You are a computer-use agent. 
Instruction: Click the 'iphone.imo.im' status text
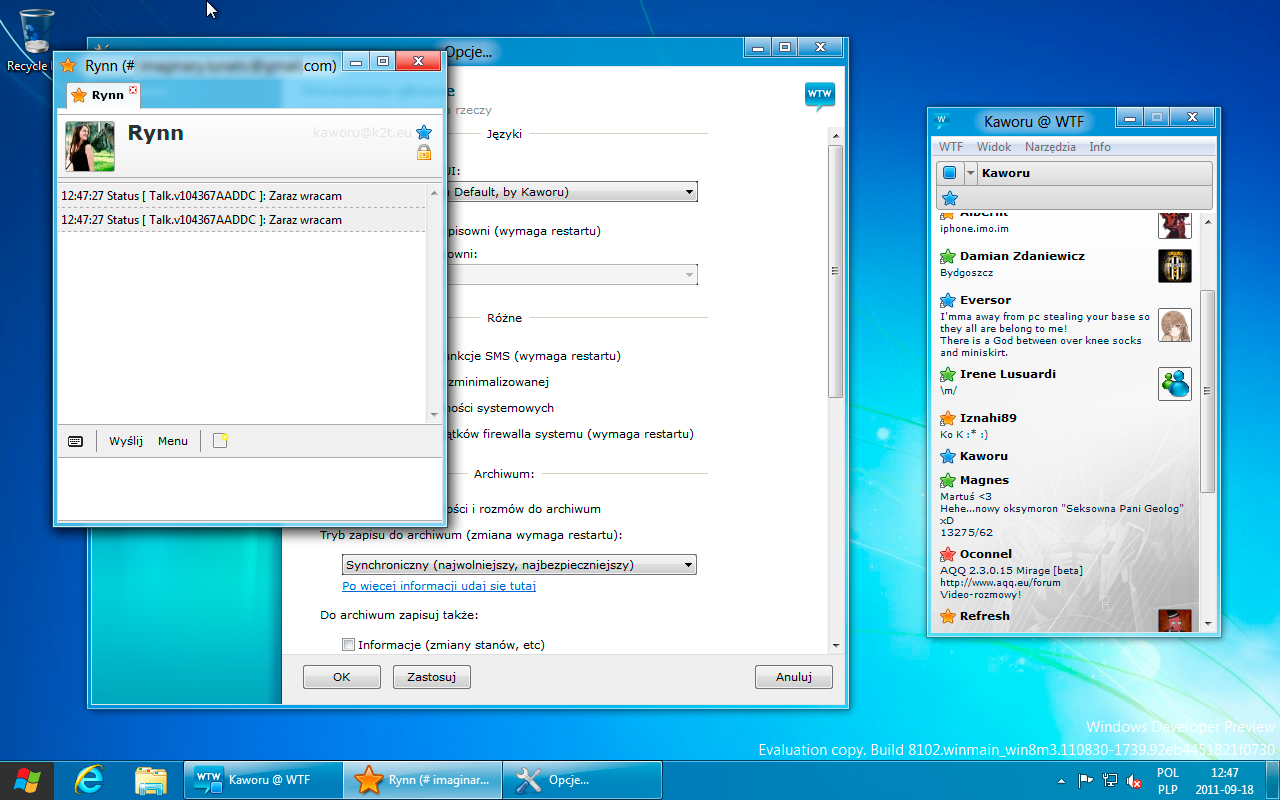[974, 229]
